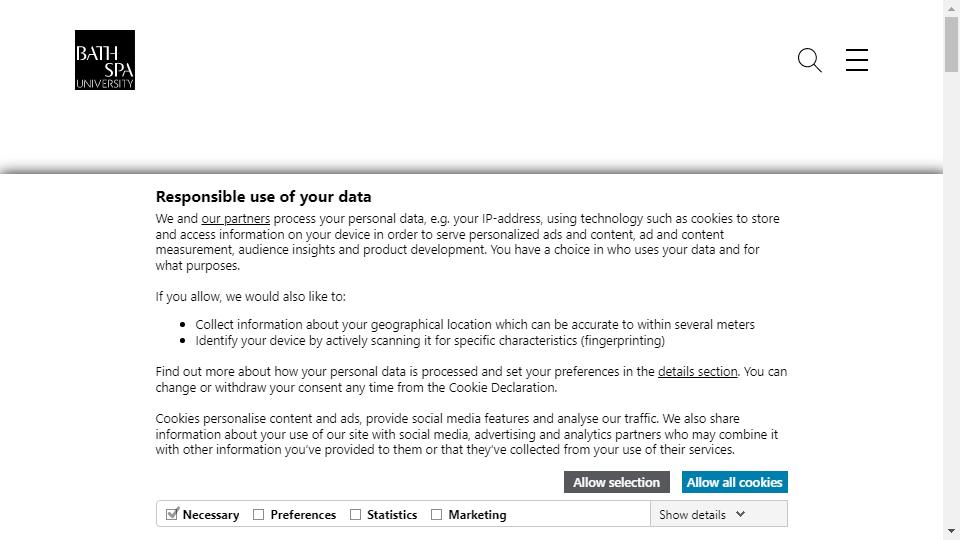Select the Statistics label text

(392, 515)
